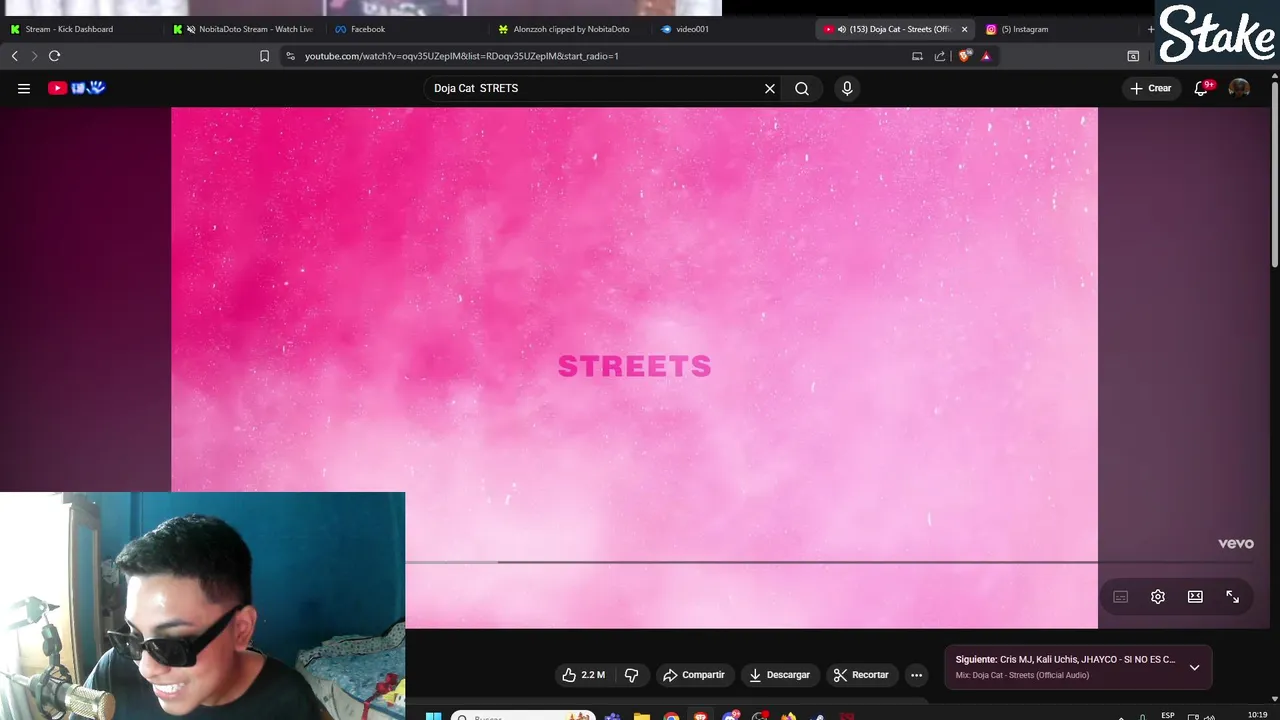
Task: Open the account avatar menu
Action: point(1239,88)
